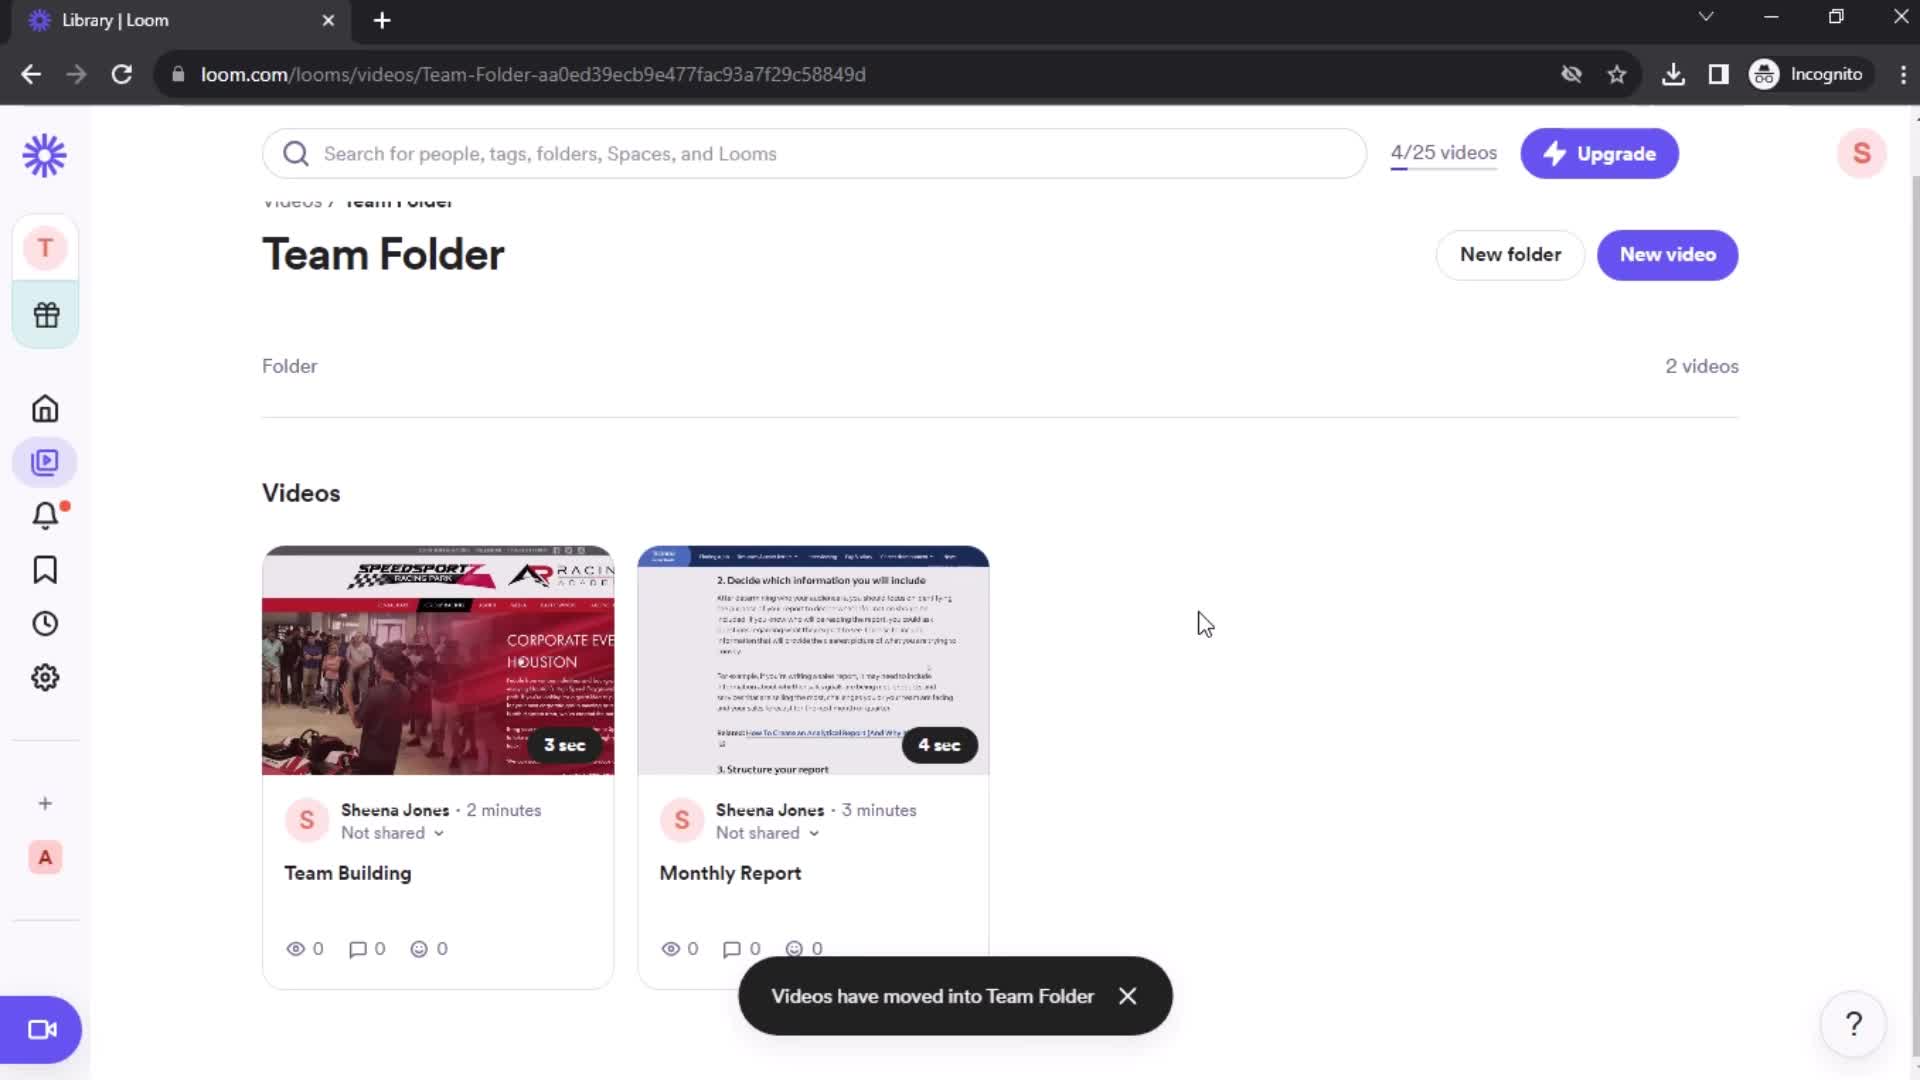Image resolution: width=1920 pixels, height=1080 pixels.
Task: Click the settings gear icon
Action: pyautogui.click(x=45, y=676)
